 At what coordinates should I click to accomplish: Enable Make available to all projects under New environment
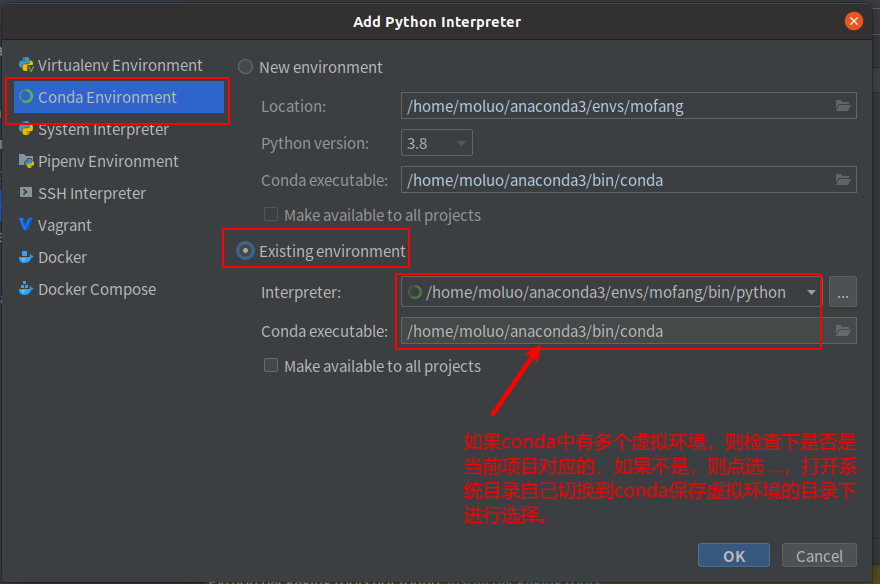coord(271,215)
